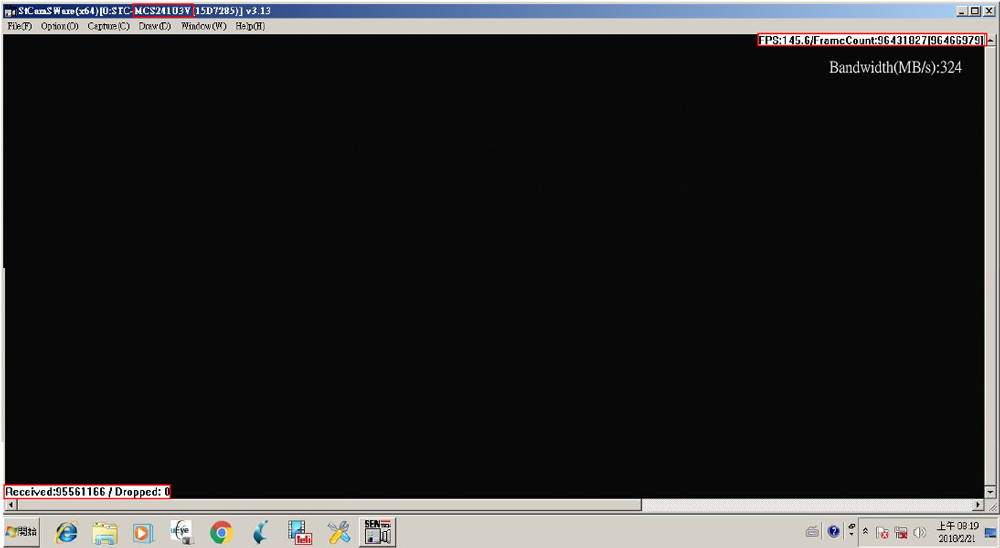Open the Option(O) menu

coord(59,26)
